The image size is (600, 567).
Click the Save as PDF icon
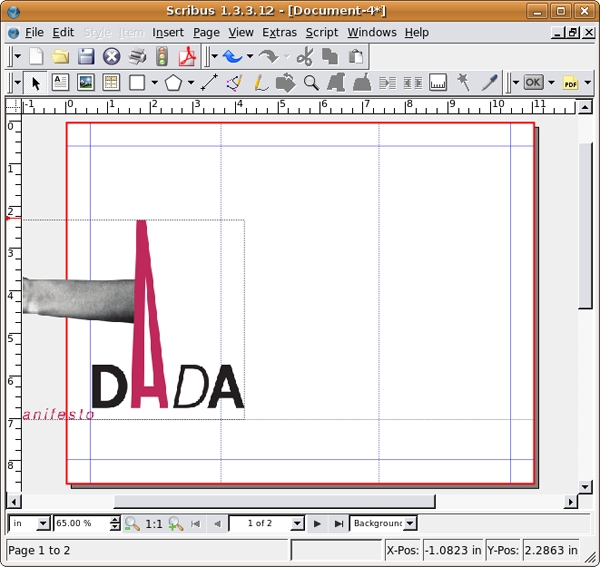point(185,57)
